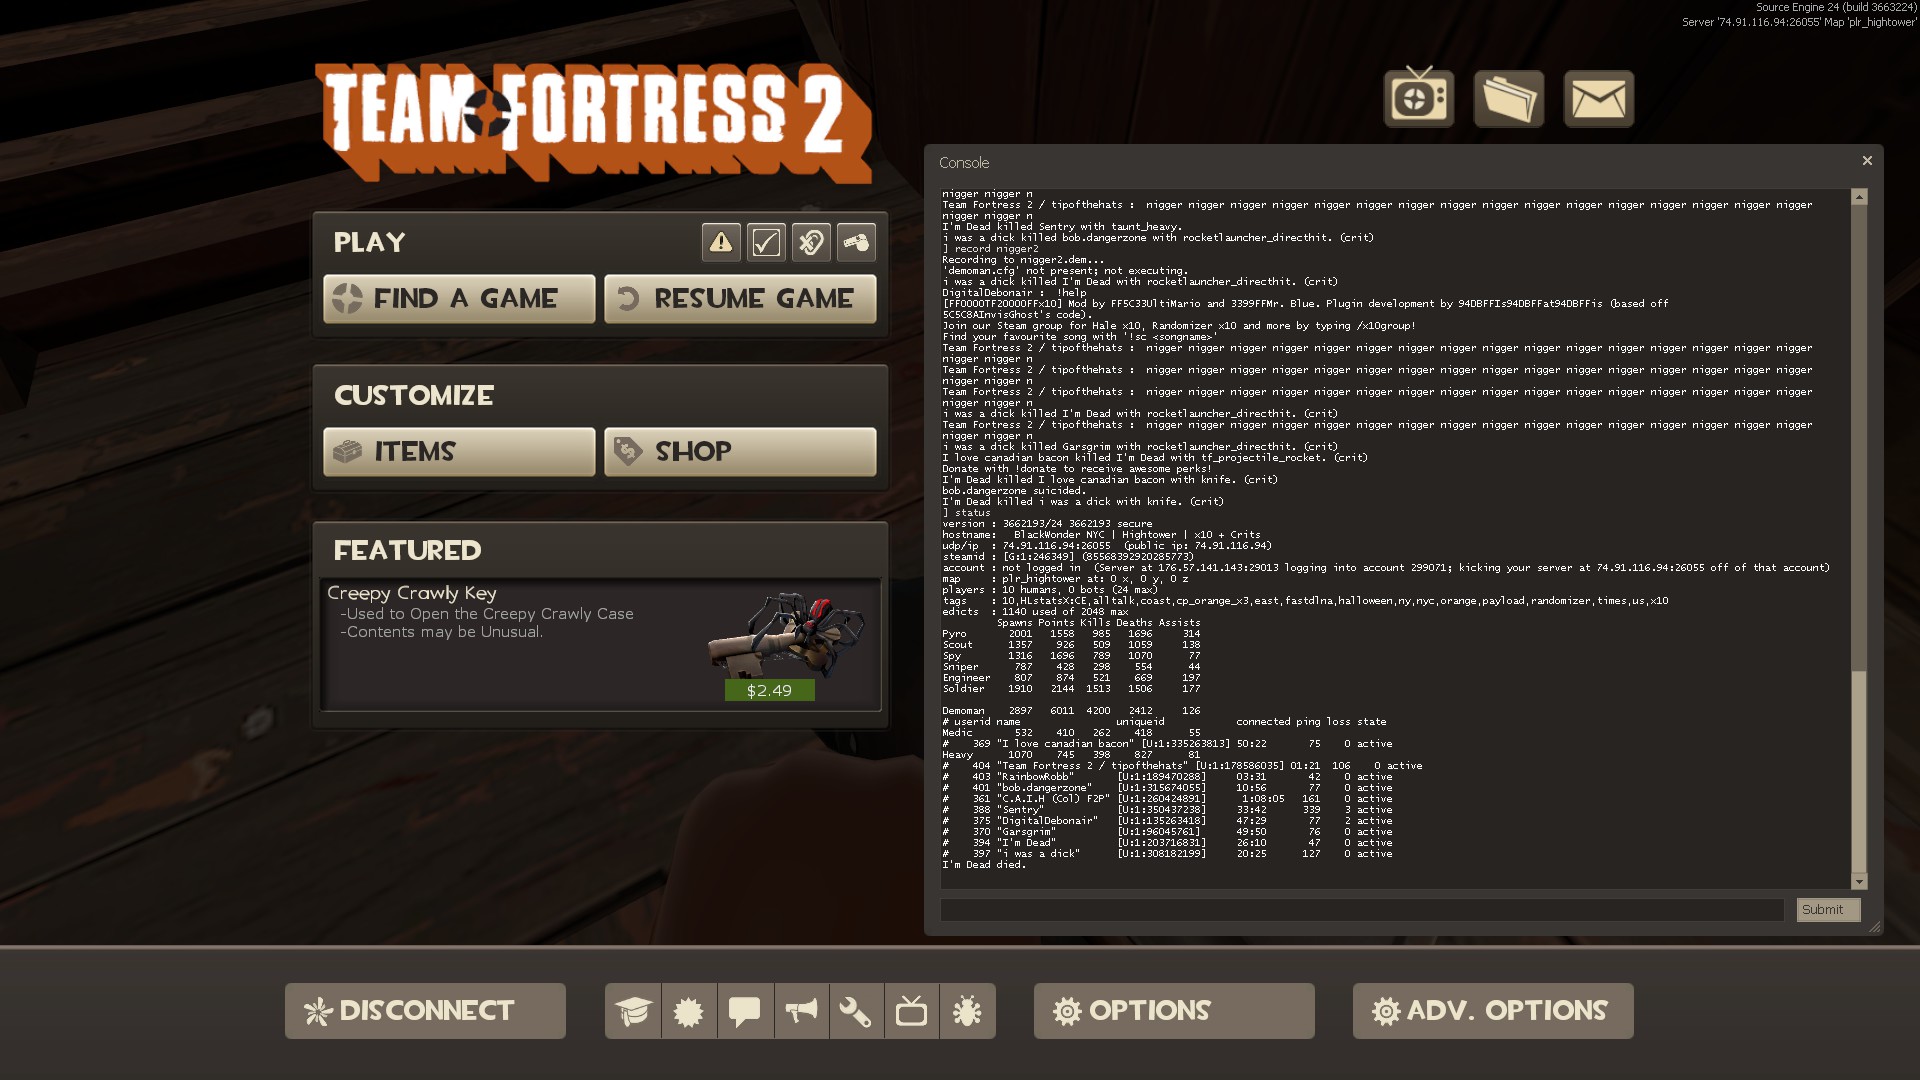This screenshot has height=1080, width=1920.
Task: Click the bug report icon
Action: pos(967,1011)
